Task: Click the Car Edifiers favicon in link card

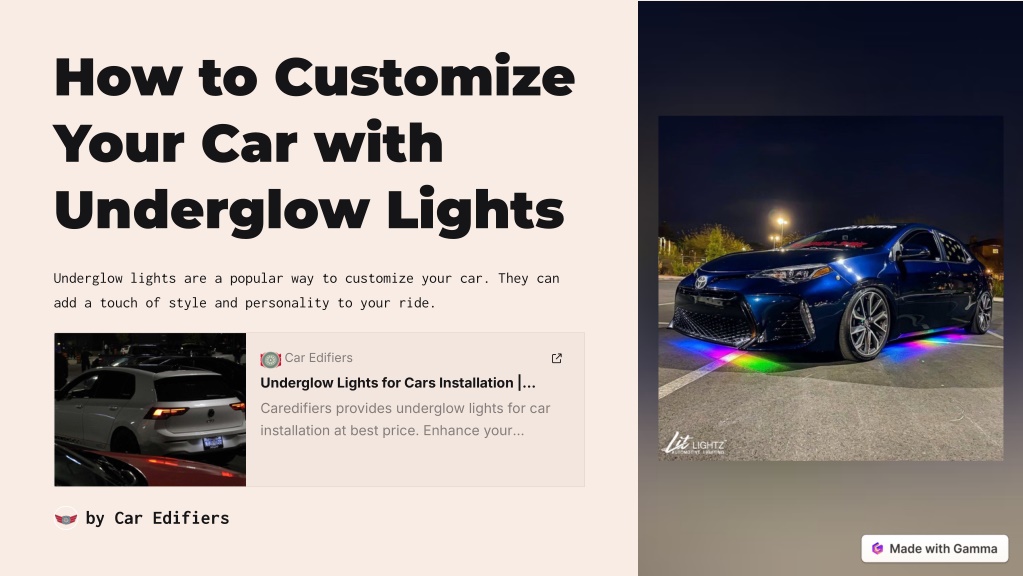Action: click(x=270, y=359)
